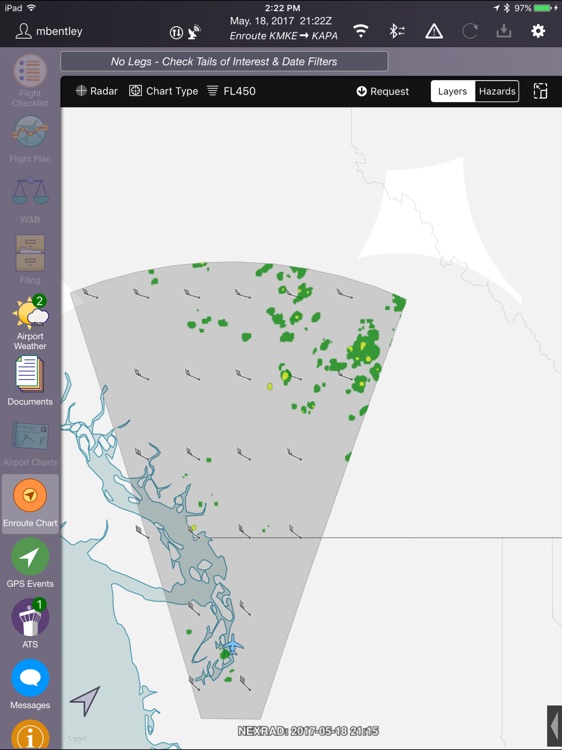This screenshot has height=750, width=562.
Task: Toggle the map fullscreen expand icon
Action: click(x=540, y=91)
